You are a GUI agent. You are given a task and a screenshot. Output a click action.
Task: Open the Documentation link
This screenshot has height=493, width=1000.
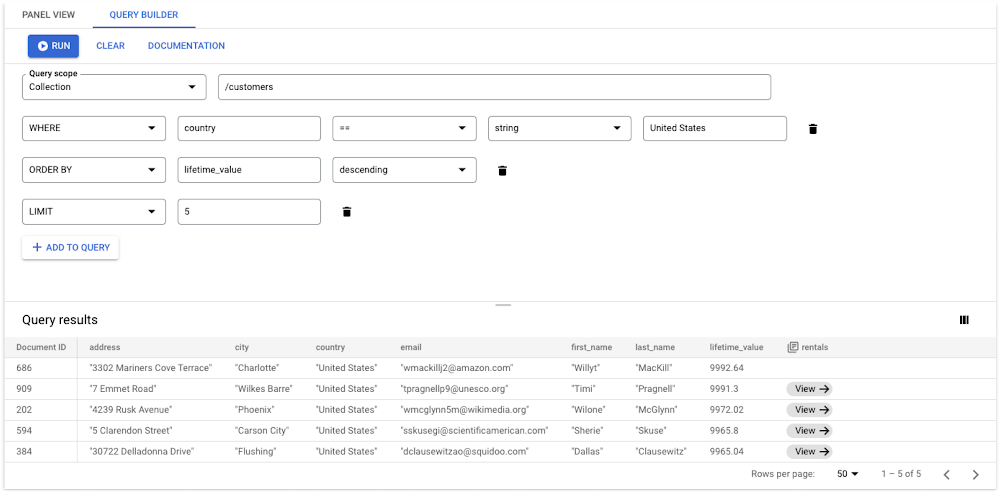(x=186, y=46)
